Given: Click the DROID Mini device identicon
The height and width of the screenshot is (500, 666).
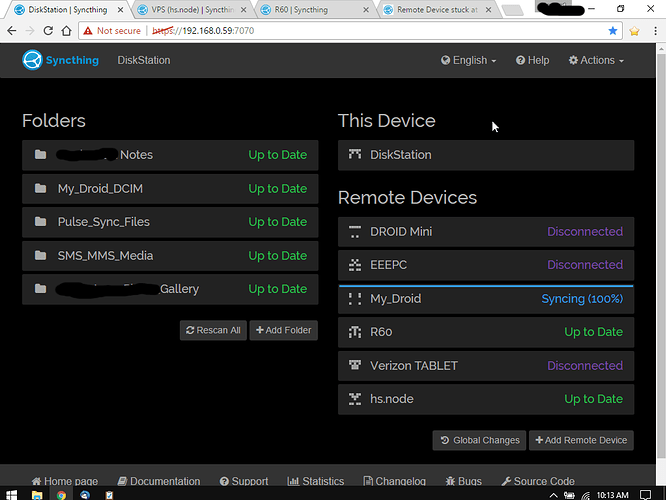Looking at the screenshot, I should [355, 232].
